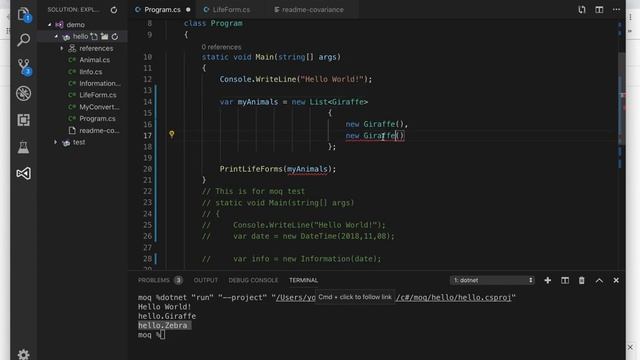
Task: Click 'hello.Zebra' output in terminal
Action: pos(162,326)
